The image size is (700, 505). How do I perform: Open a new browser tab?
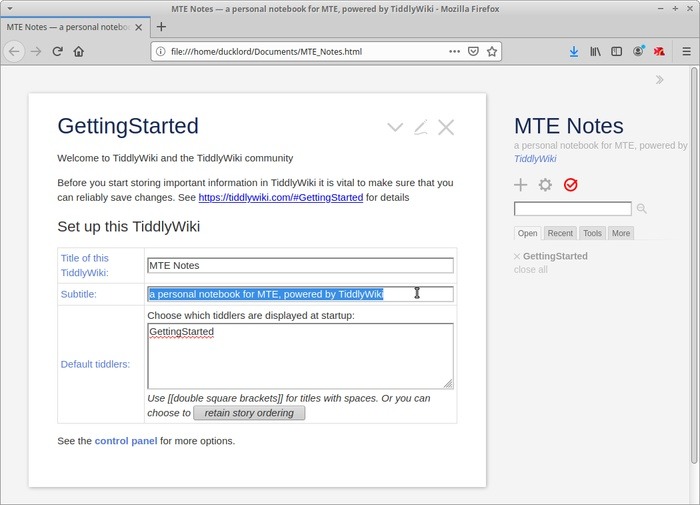tap(161, 27)
